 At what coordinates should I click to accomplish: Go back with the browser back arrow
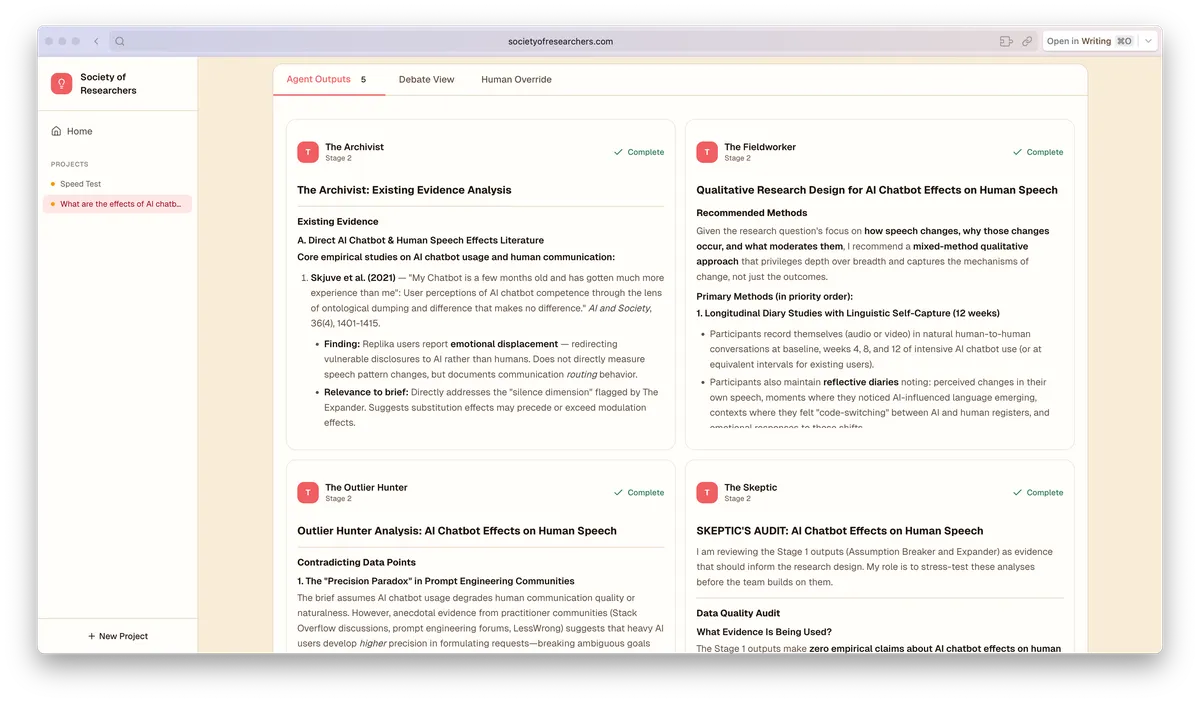pos(96,41)
